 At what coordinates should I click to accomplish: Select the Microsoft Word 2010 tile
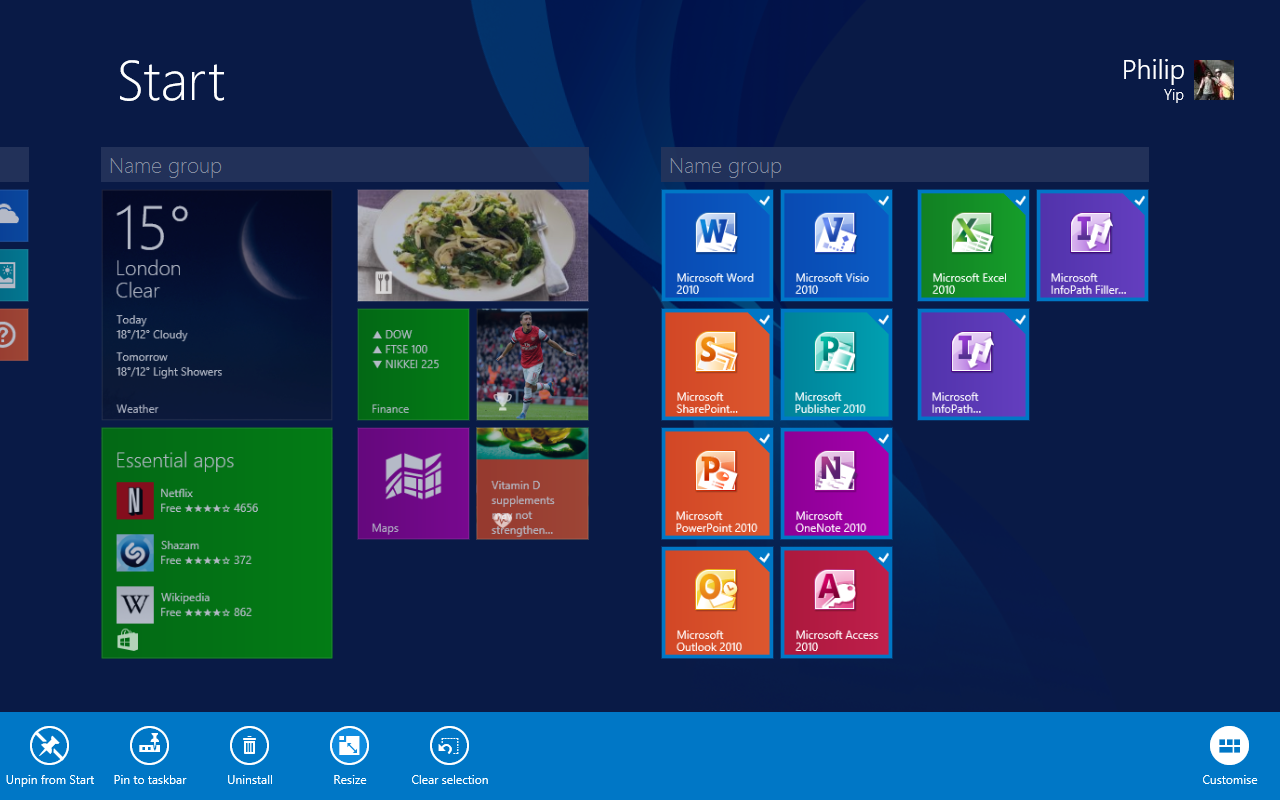717,245
